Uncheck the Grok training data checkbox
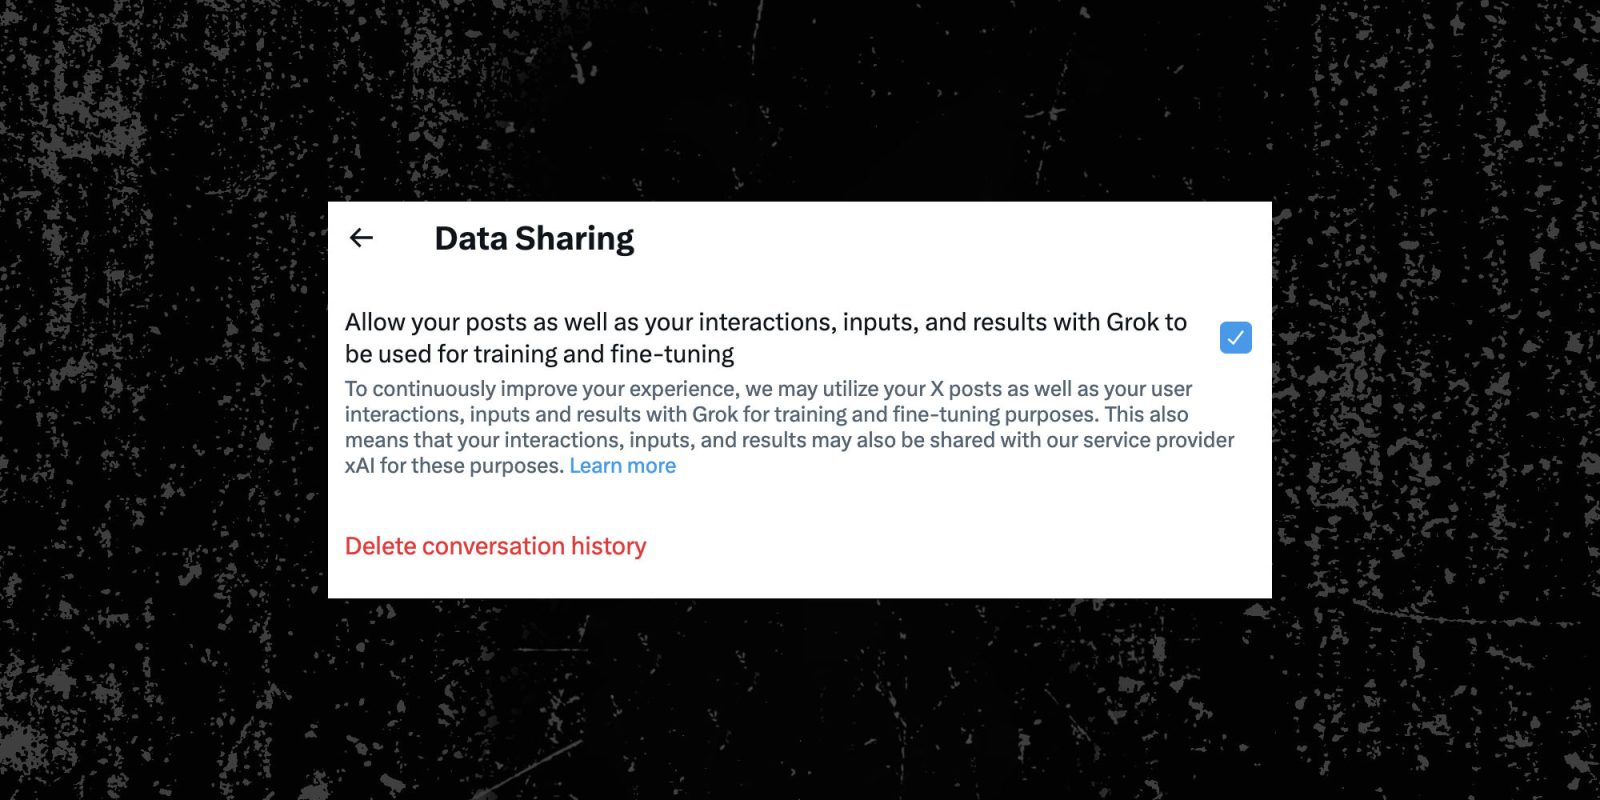The height and width of the screenshot is (800, 1600). click(1235, 338)
